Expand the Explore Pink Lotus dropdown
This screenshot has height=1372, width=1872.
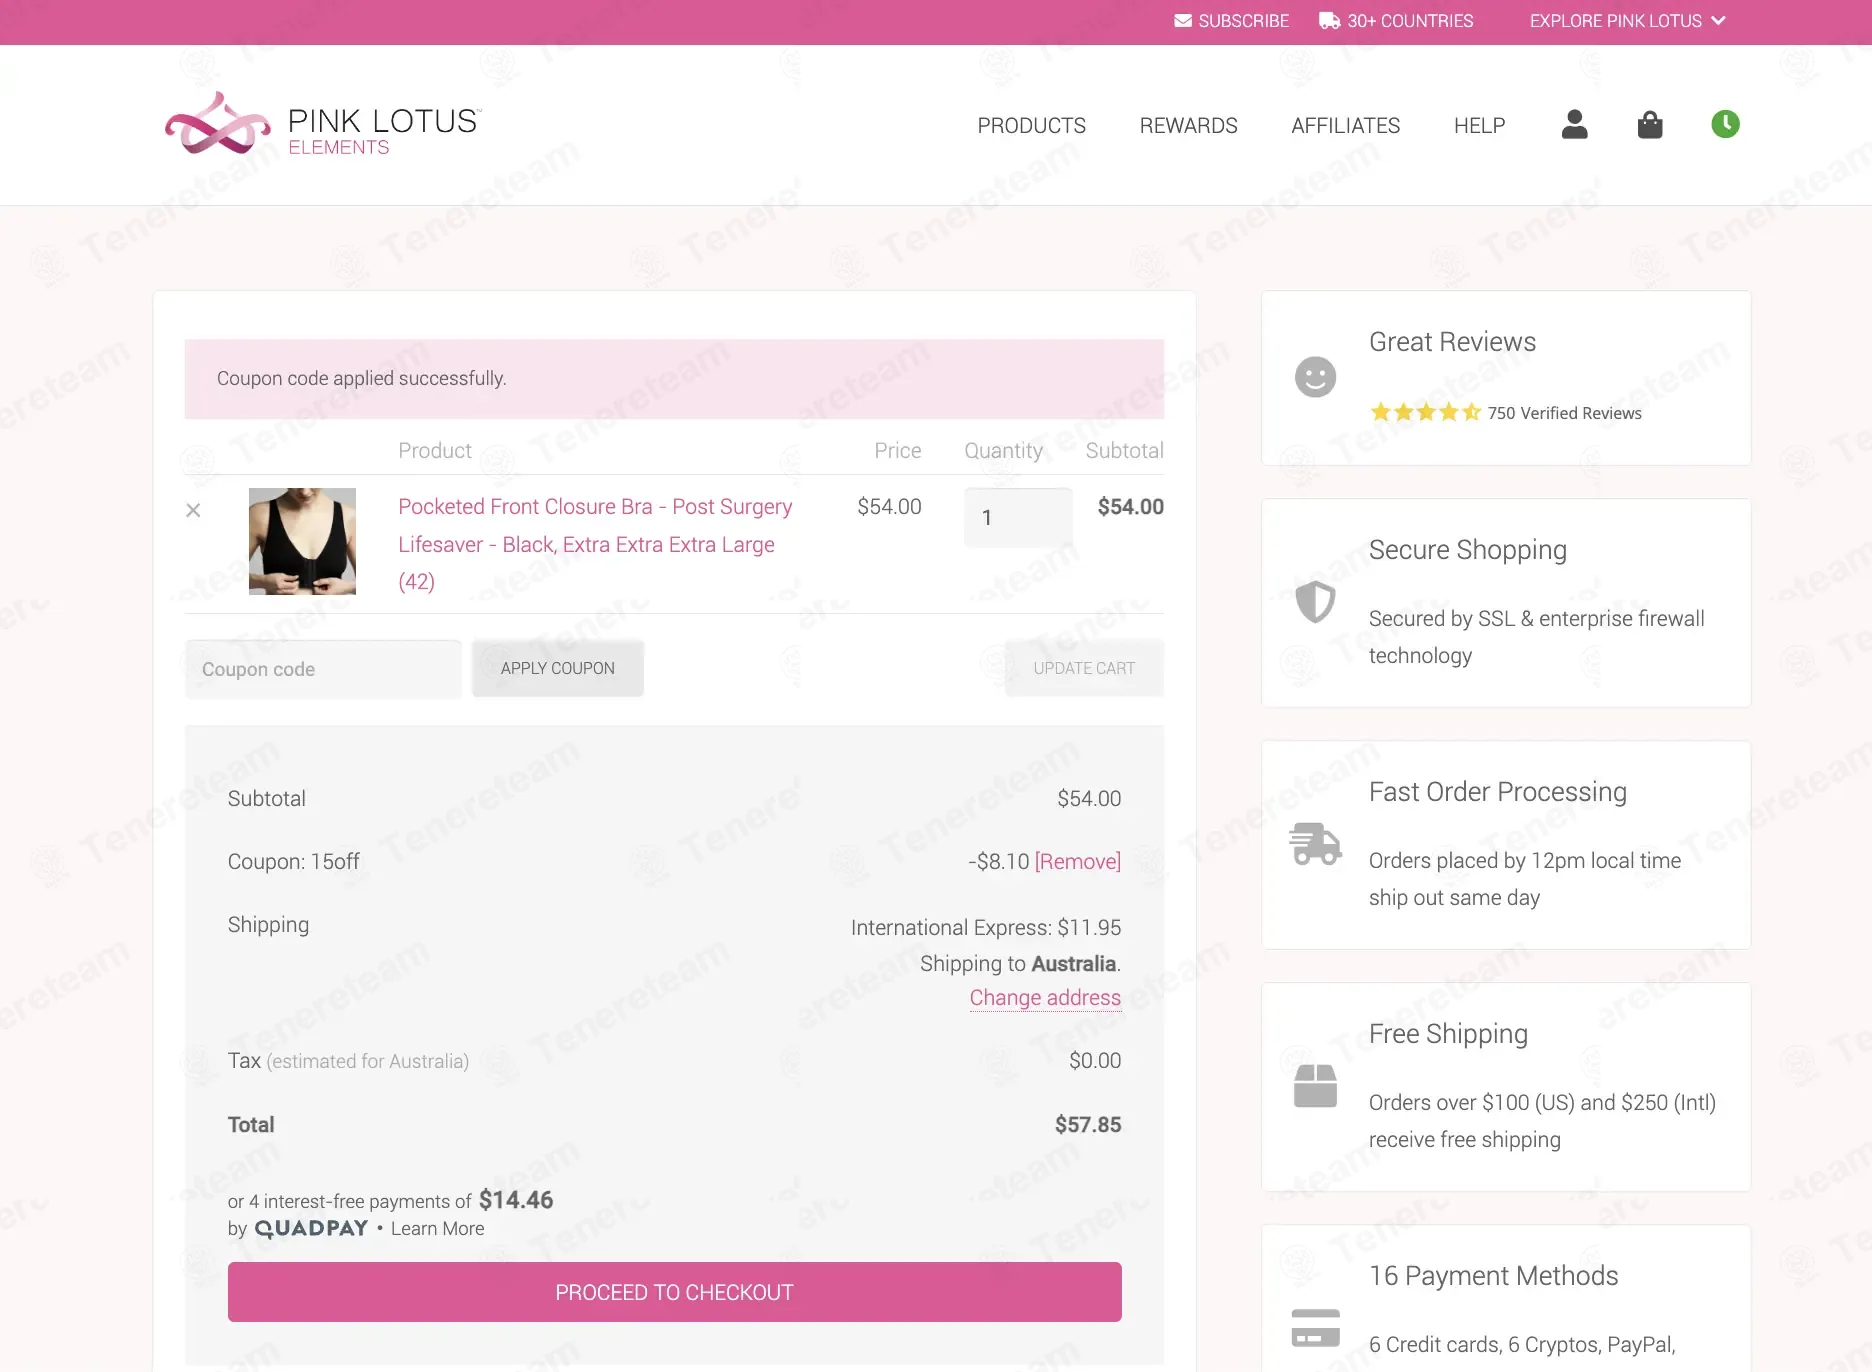coord(1627,21)
